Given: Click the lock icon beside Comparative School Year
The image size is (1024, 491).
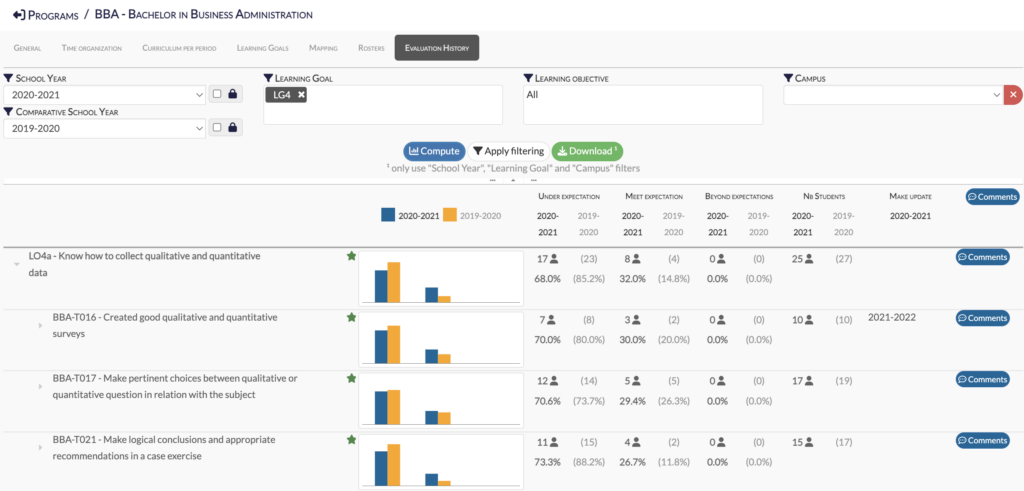Looking at the screenshot, I should [x=233, y=128].
